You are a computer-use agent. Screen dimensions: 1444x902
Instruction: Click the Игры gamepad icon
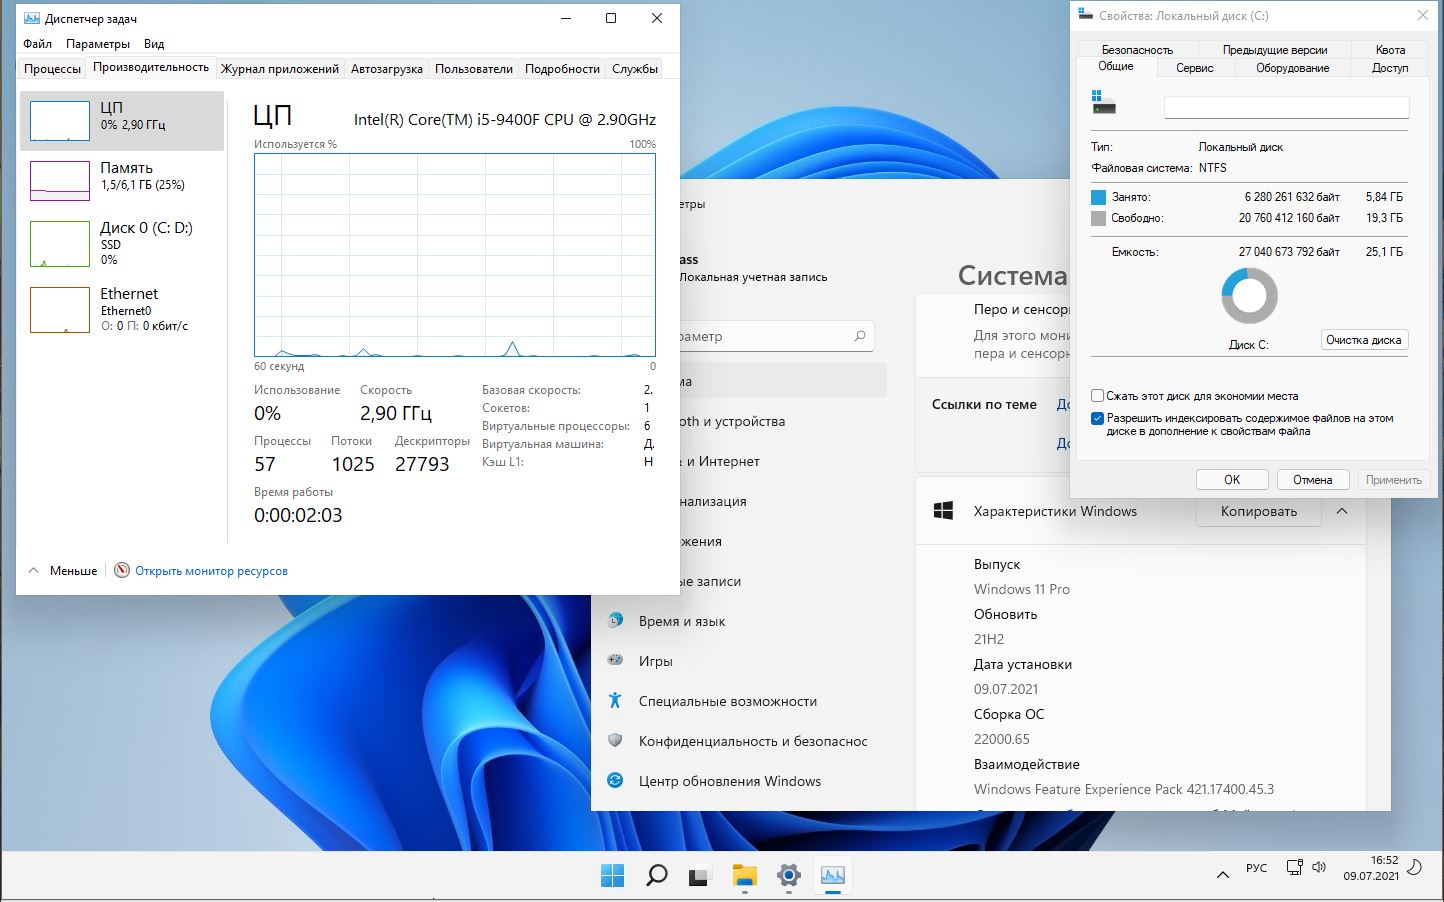pos(616,660)
